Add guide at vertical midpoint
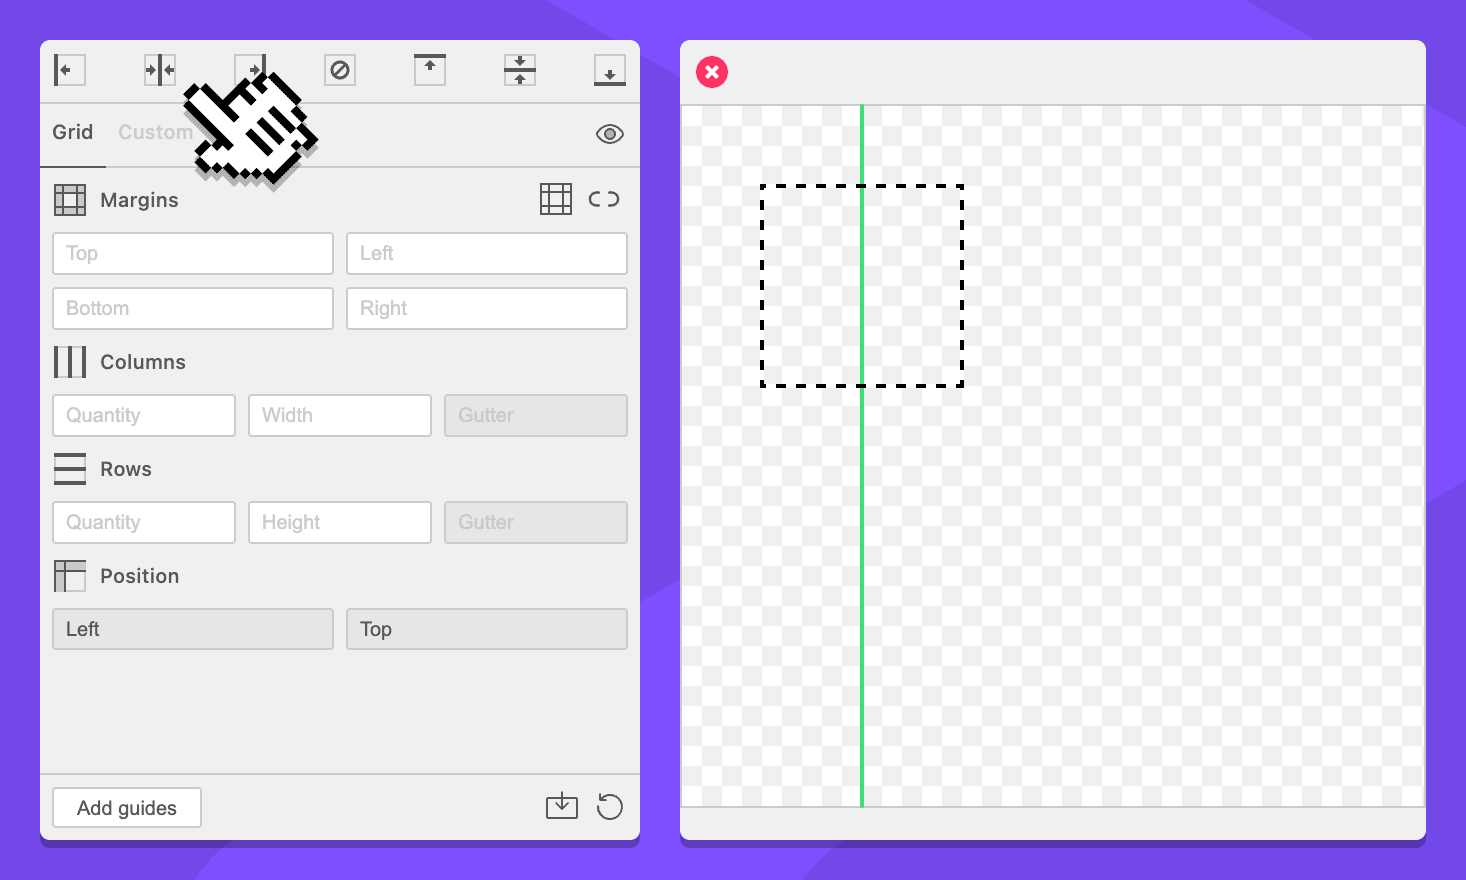 pyautogui.click(x=520, y=70)
